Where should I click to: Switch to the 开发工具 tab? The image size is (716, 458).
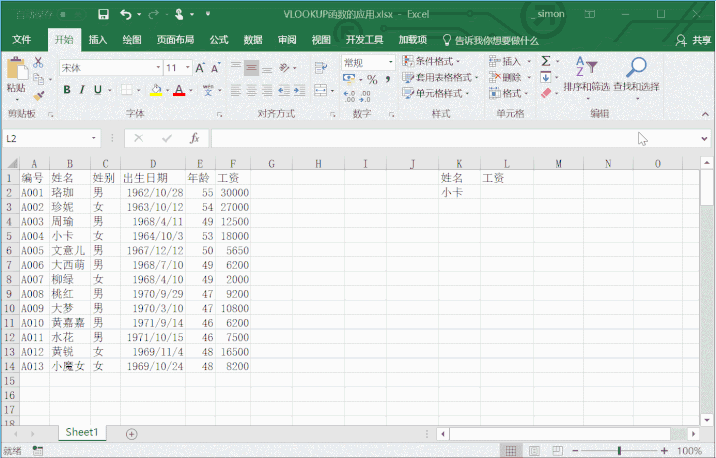(x=364, y=40)
